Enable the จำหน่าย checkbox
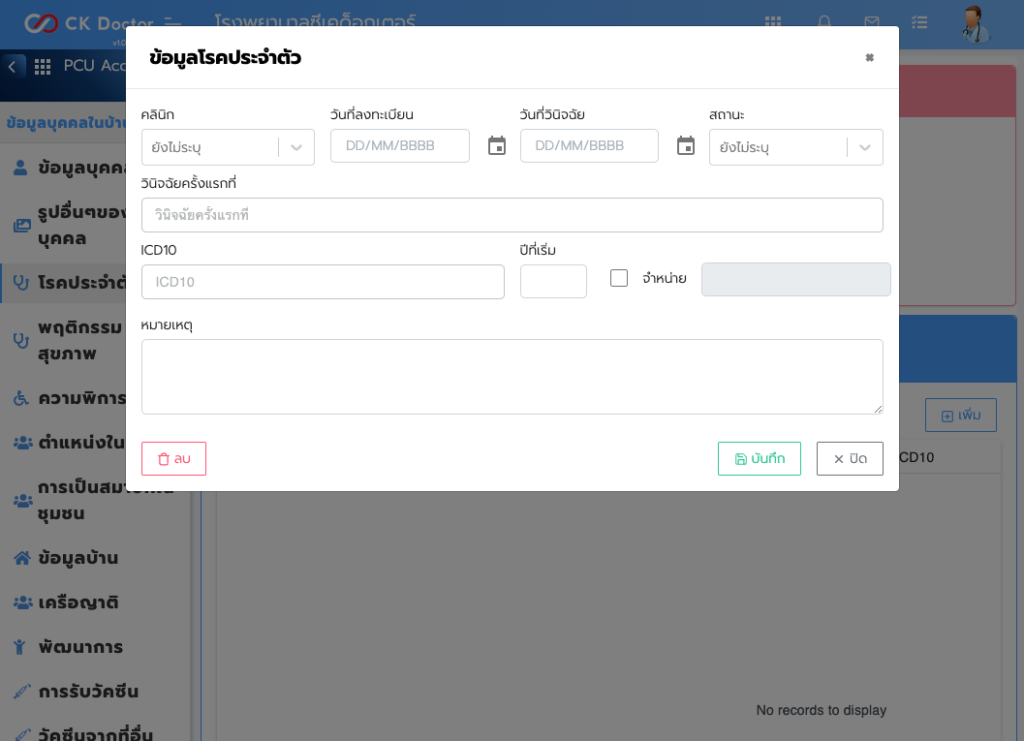Viewport: 1024px width, 741px height. coord(619,278)
